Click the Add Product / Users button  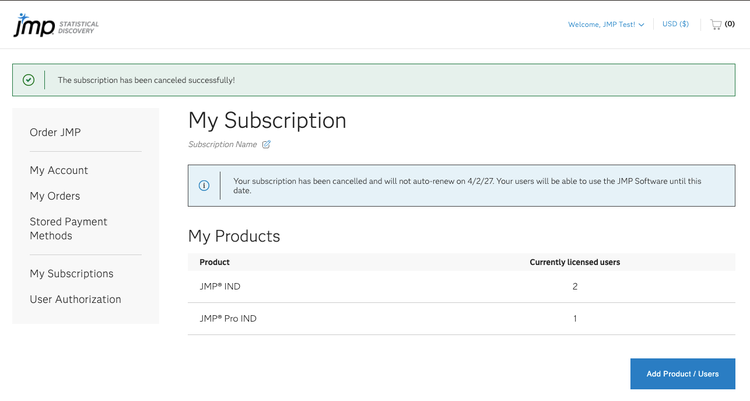tap(683, 374)
